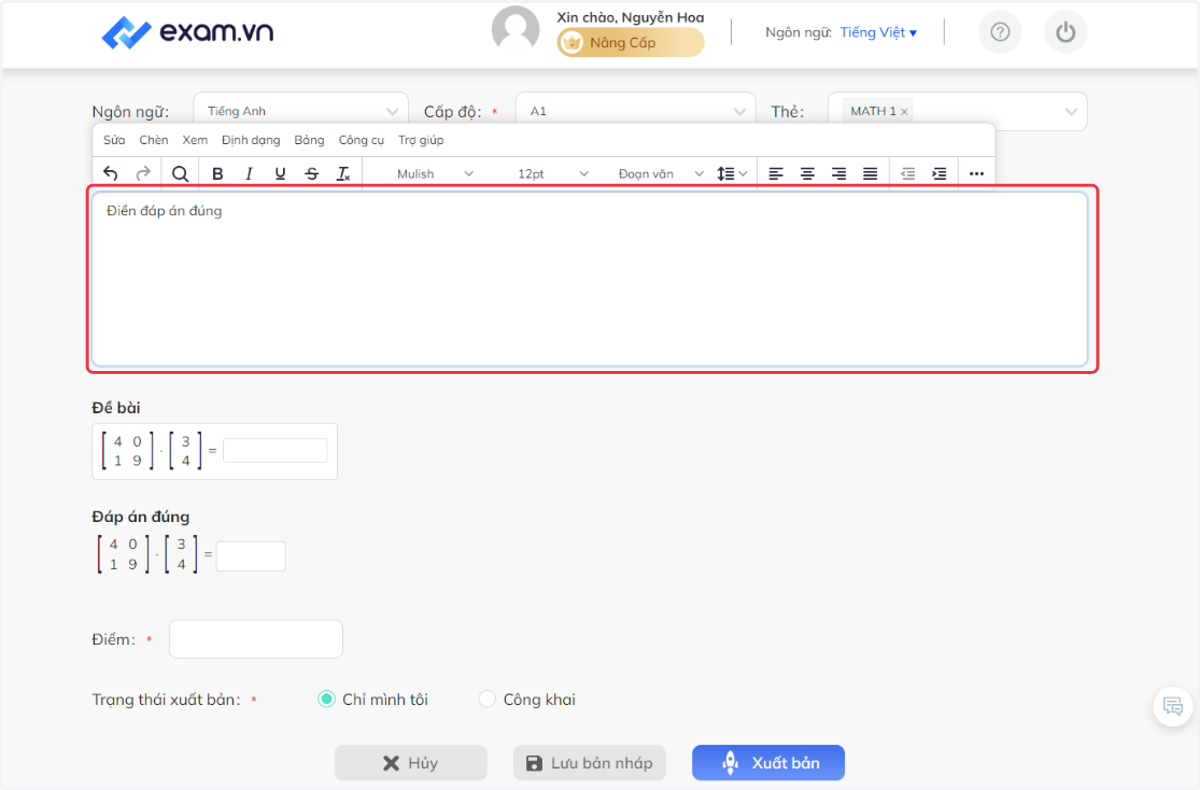This screenshot has width=1200, height=790.
Task: Expand the Cấp độ A1 dropdown
Action: (x=635, y=111)
